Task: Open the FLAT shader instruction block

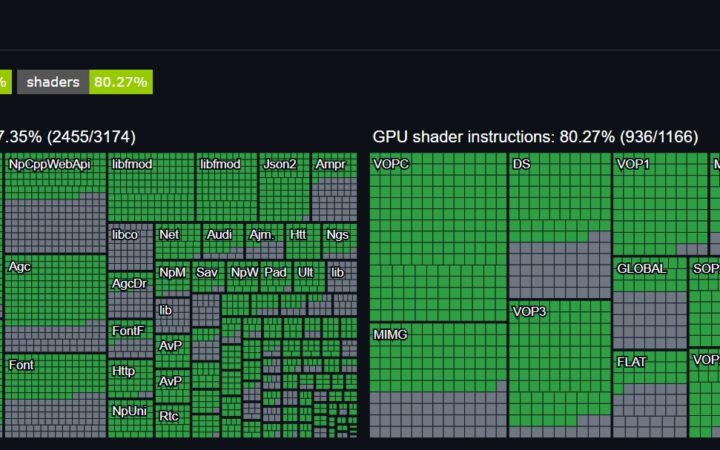Action: pos(650,394)
